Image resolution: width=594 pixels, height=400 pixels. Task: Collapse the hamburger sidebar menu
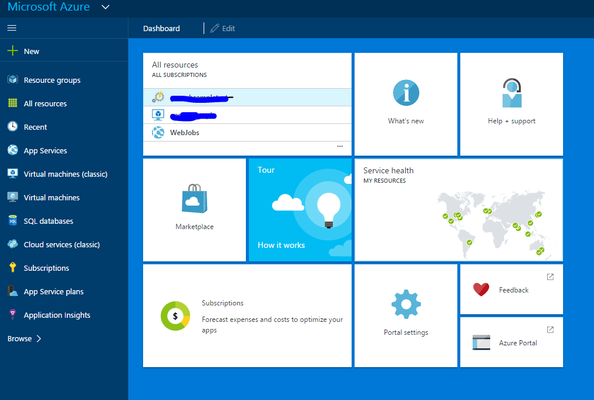point(12,28)
